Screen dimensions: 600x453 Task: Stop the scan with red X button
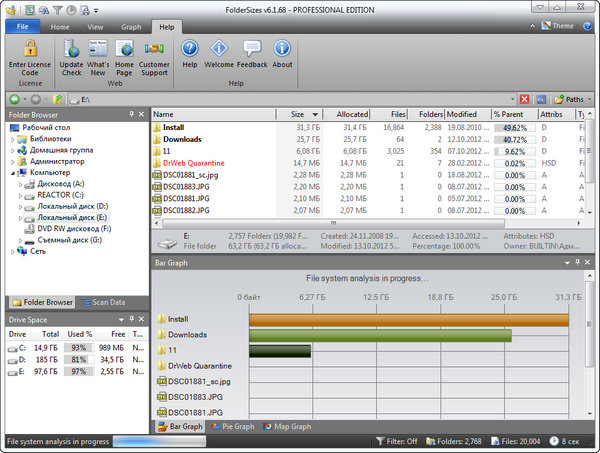coord(522,100)
